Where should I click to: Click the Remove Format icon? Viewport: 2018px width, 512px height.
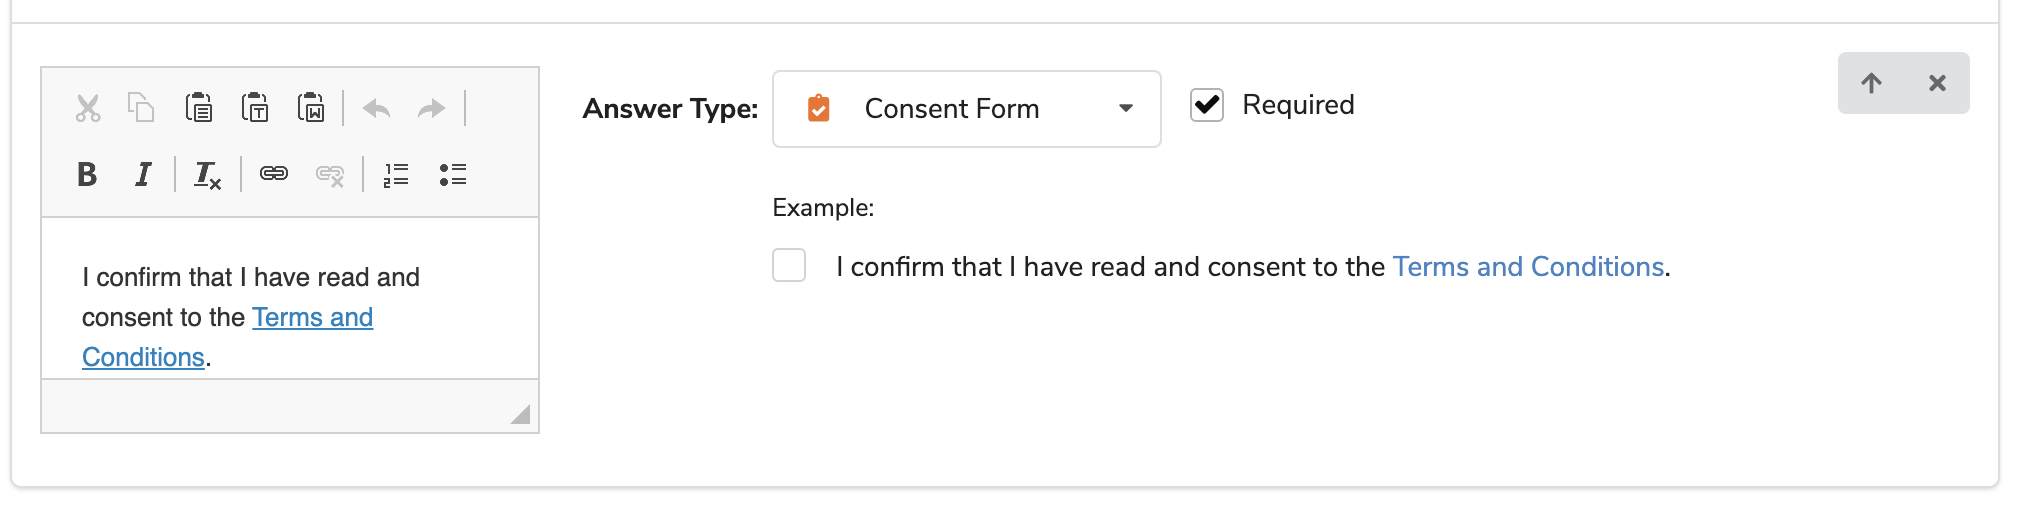coord(207,175)
